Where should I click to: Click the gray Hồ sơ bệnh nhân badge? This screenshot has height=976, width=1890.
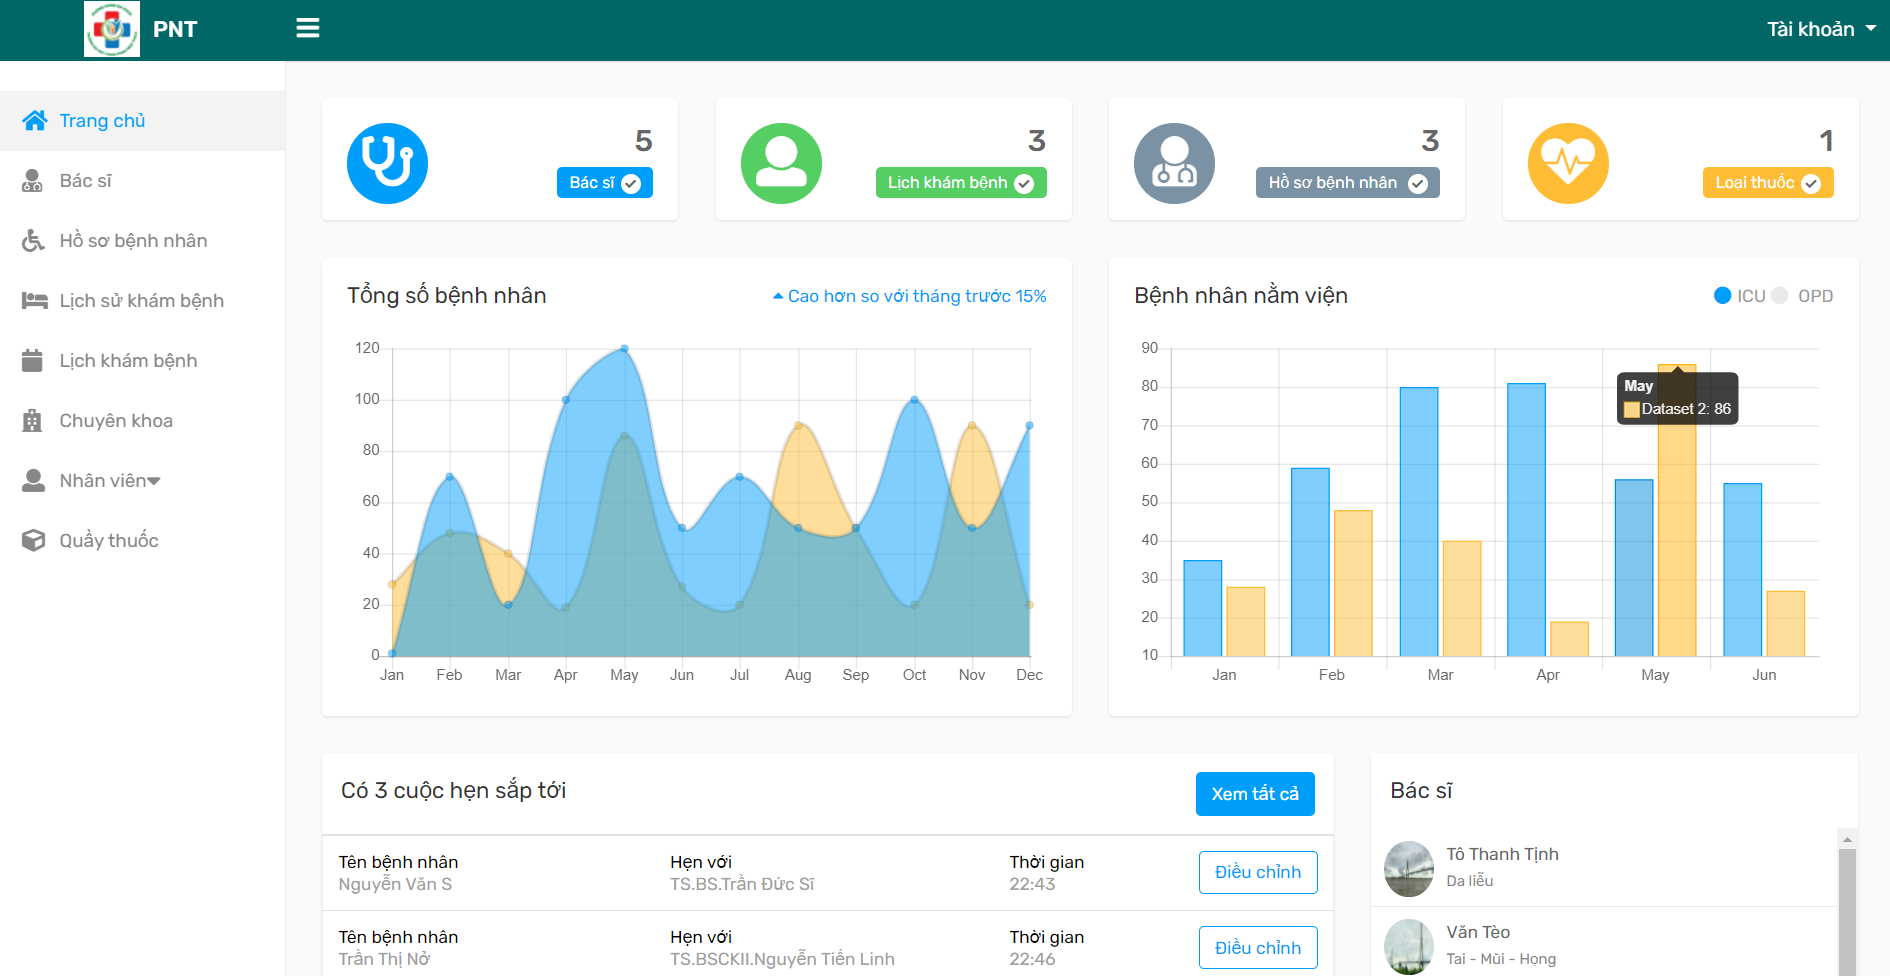(1347, 183)
